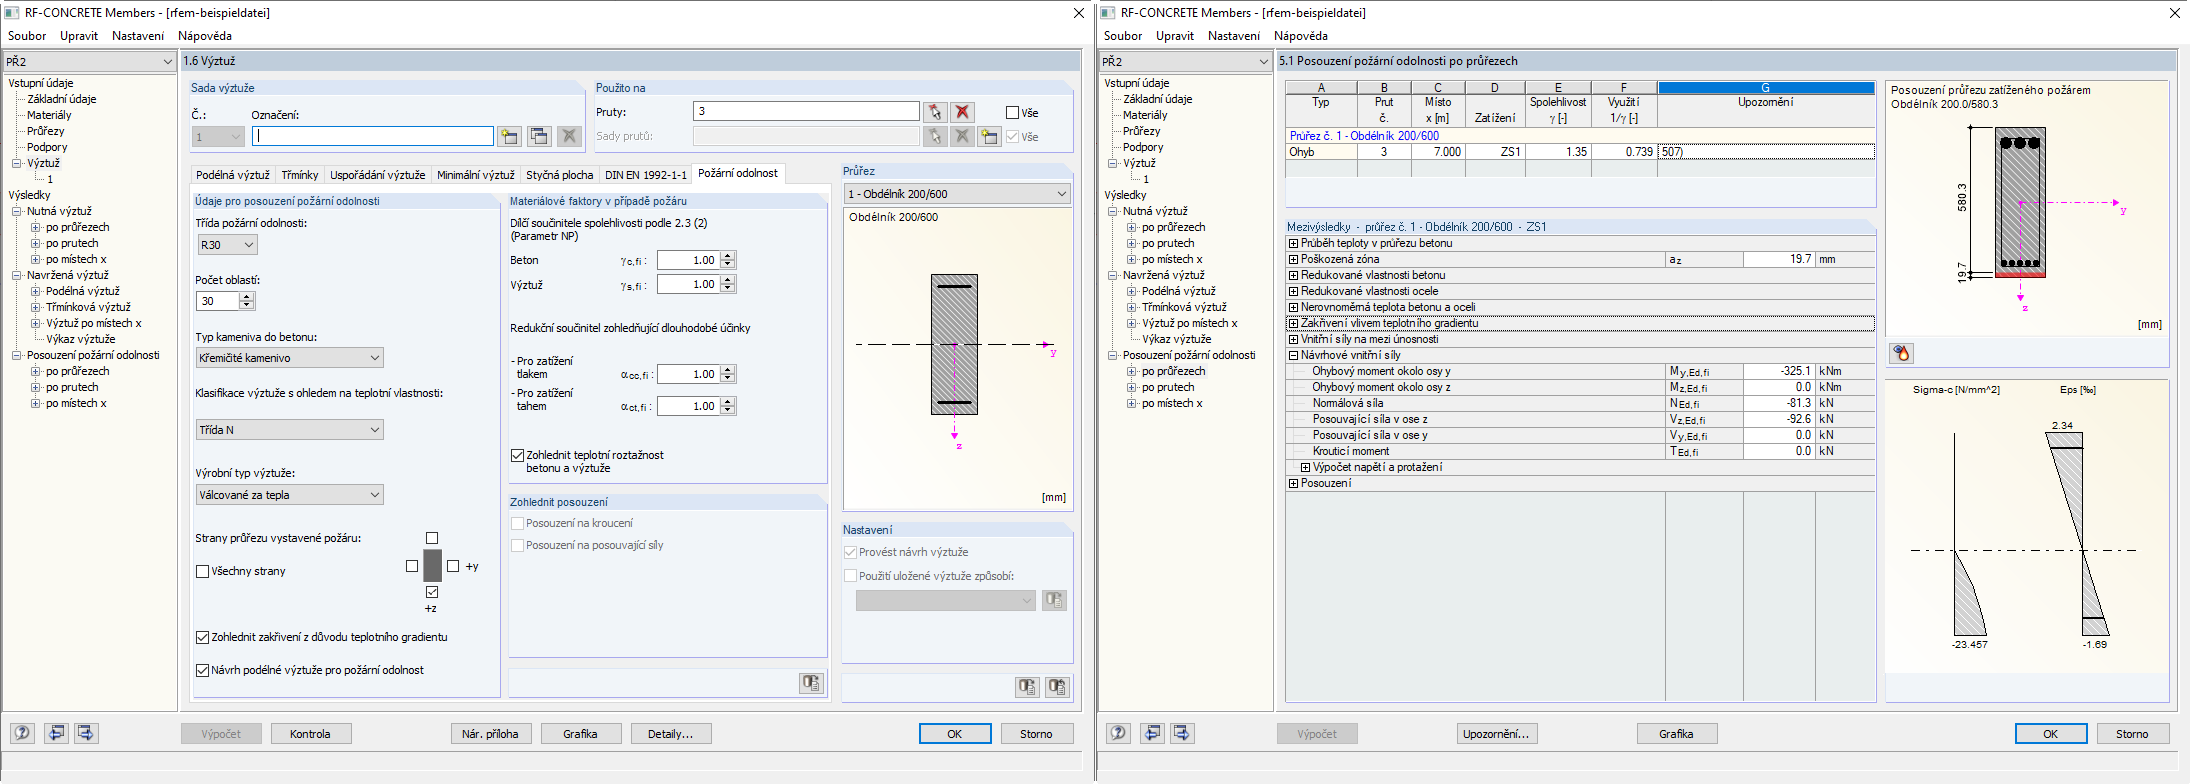Screen dimensions: 2190x784
Task: Click the Upozornění... button
Action: click(x=1496, y=734)
